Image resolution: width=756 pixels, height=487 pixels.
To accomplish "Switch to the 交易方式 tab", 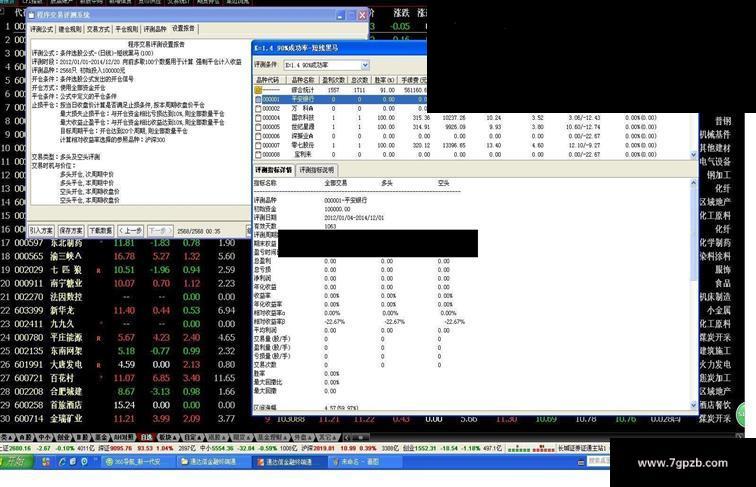I will pos(98,29).
